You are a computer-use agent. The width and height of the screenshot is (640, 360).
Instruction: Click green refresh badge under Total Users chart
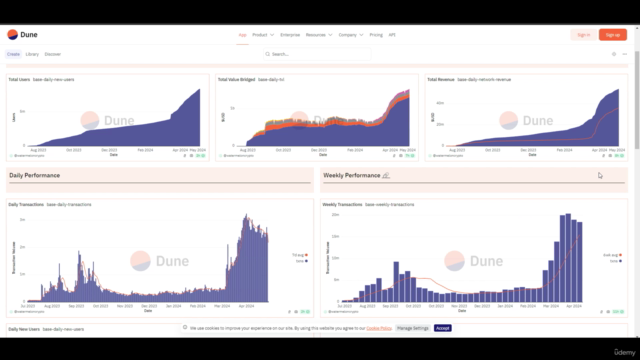(200, 156)
